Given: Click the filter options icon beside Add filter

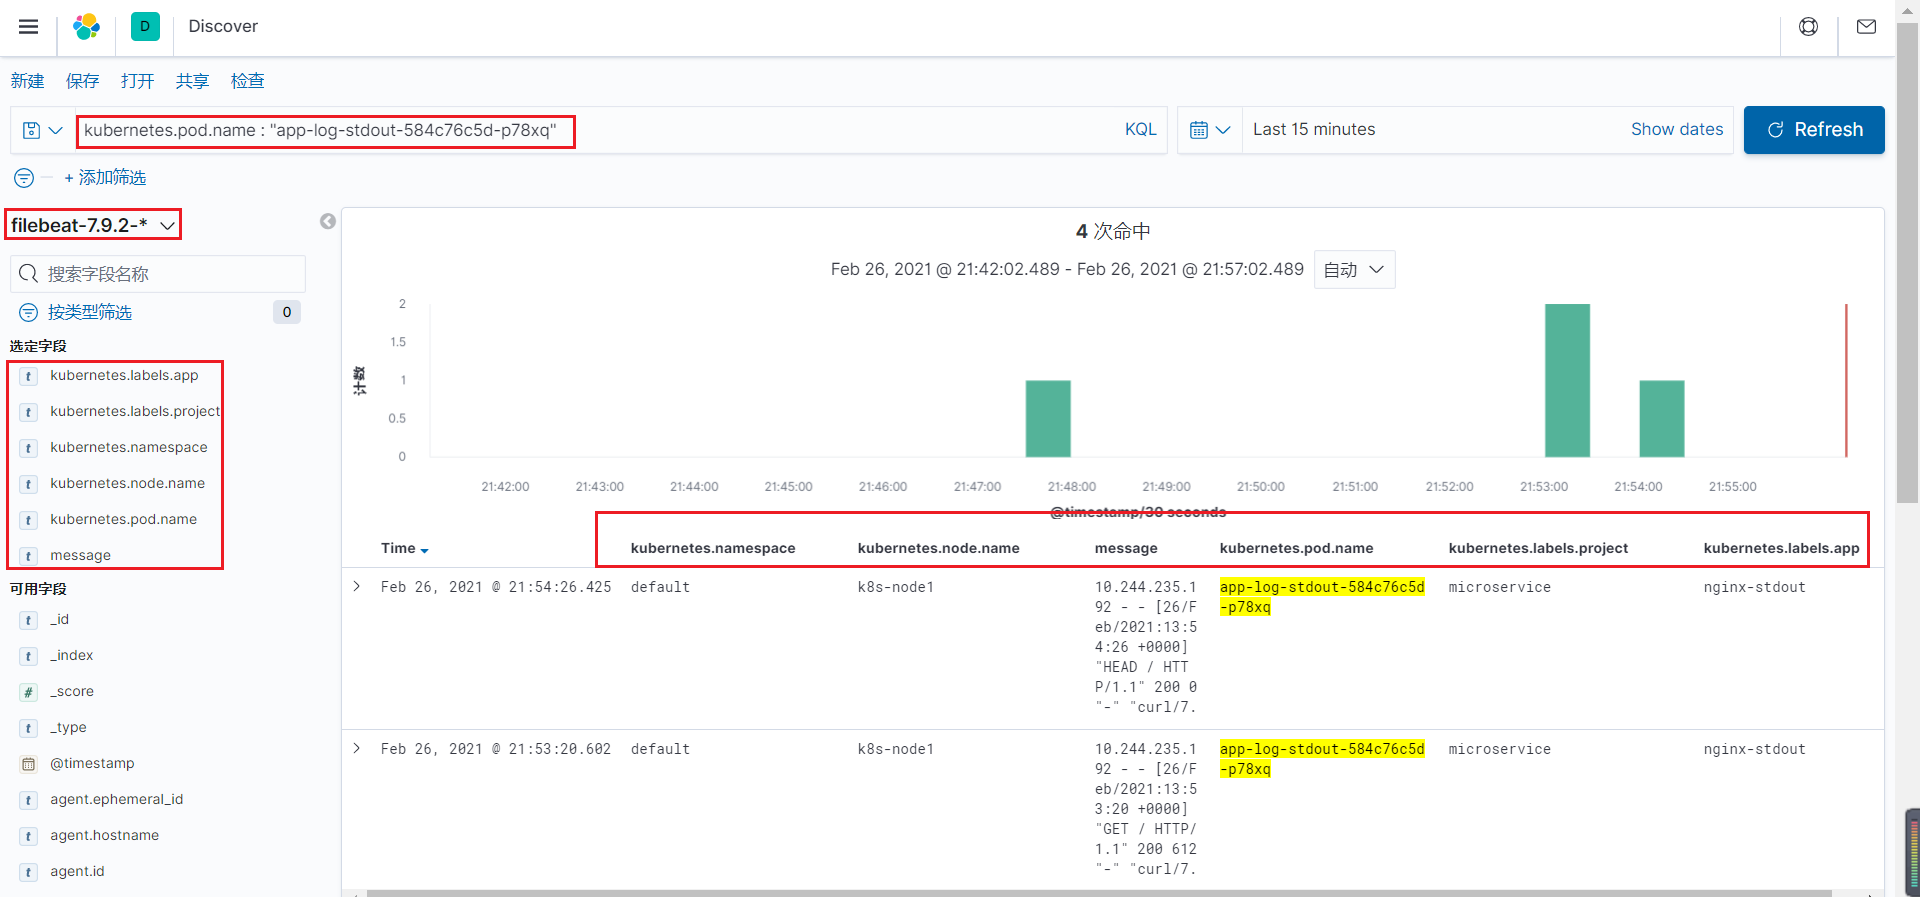Looking at the screenshot, I should pyautogui.click(x=24, y=178).
